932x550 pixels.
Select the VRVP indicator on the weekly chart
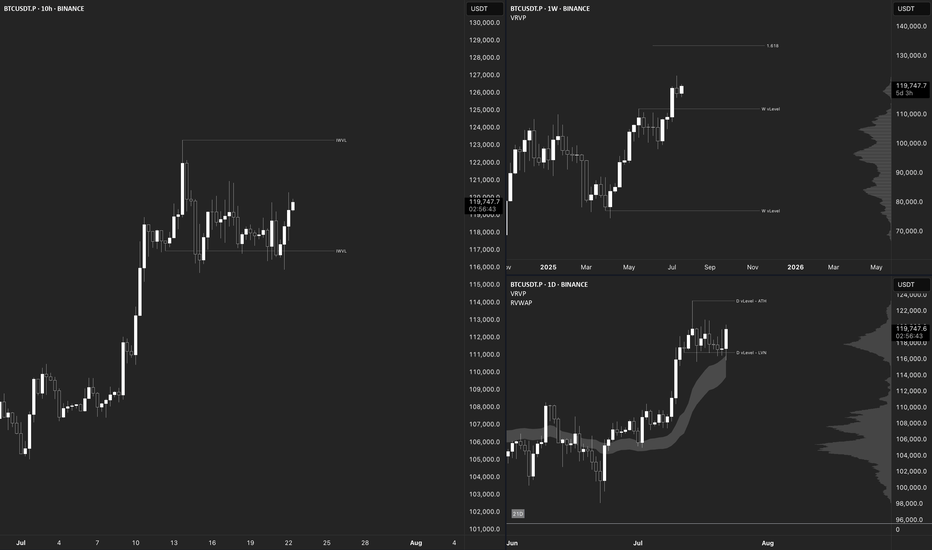click(518, 18)
